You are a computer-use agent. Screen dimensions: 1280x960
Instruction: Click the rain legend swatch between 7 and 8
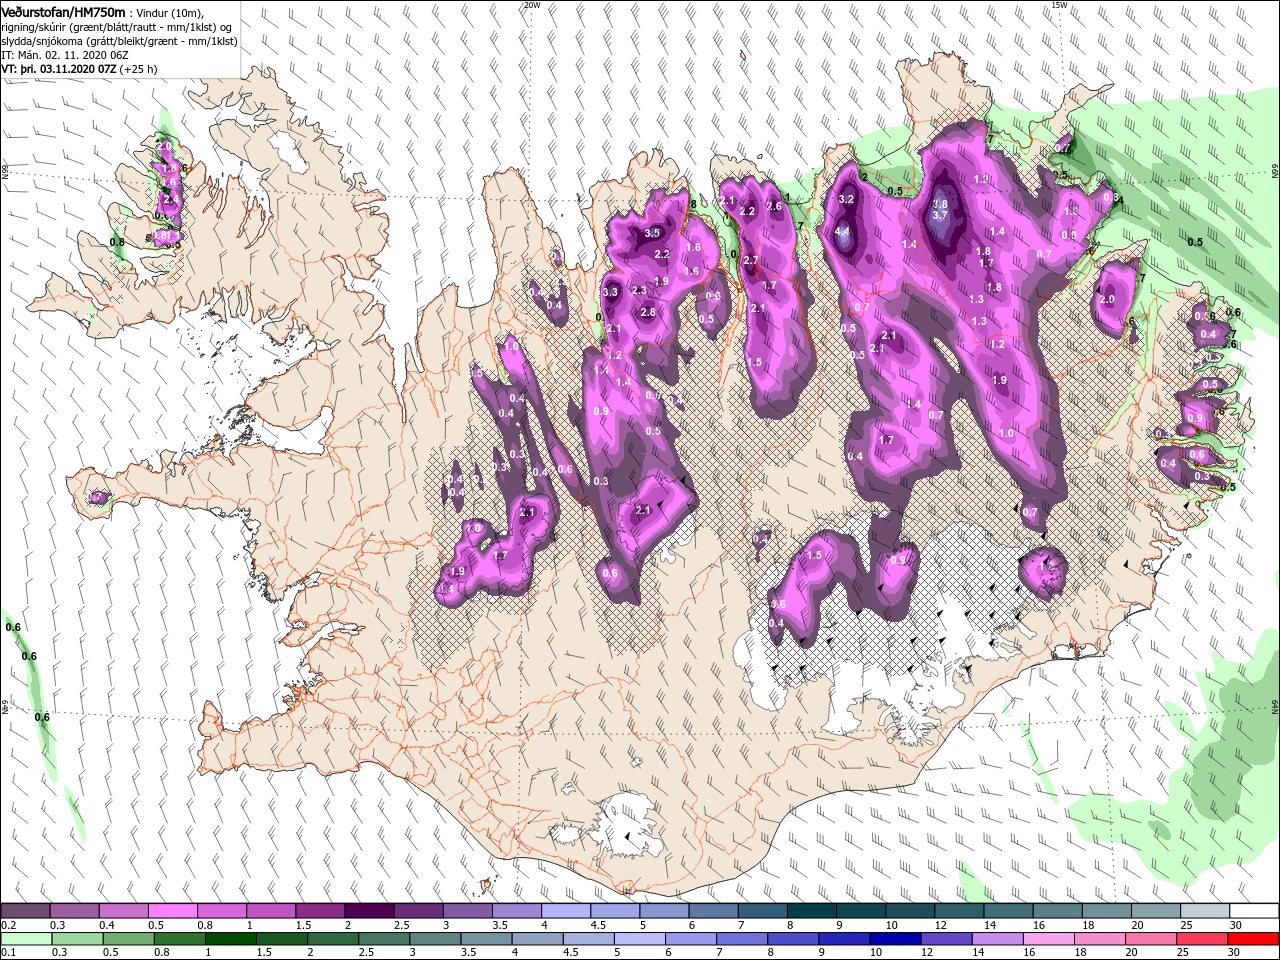click(x=740, y=939)
